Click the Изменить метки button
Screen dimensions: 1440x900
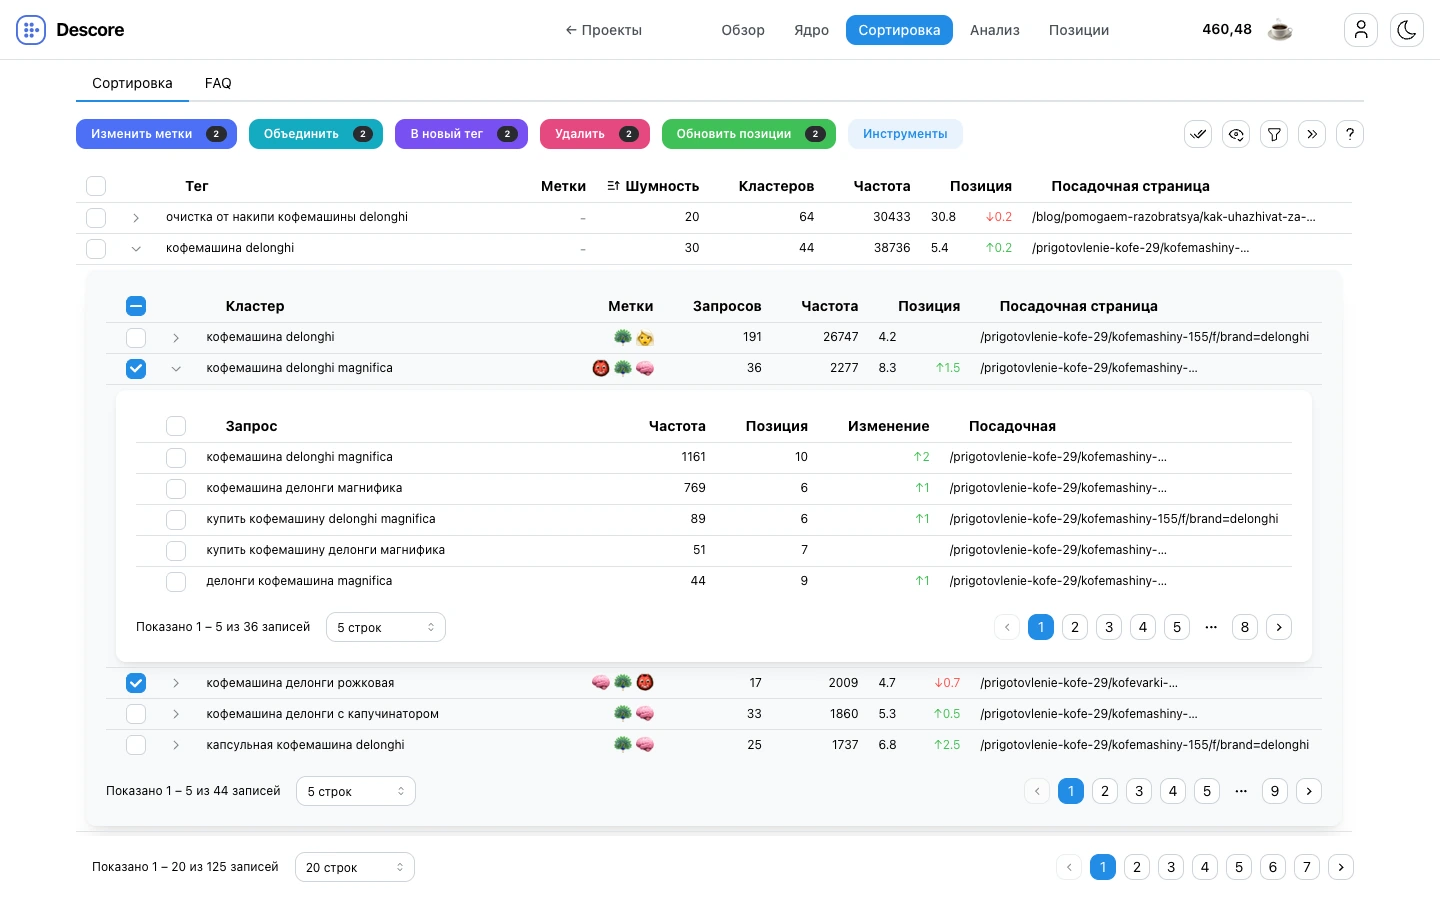(156, 134)
